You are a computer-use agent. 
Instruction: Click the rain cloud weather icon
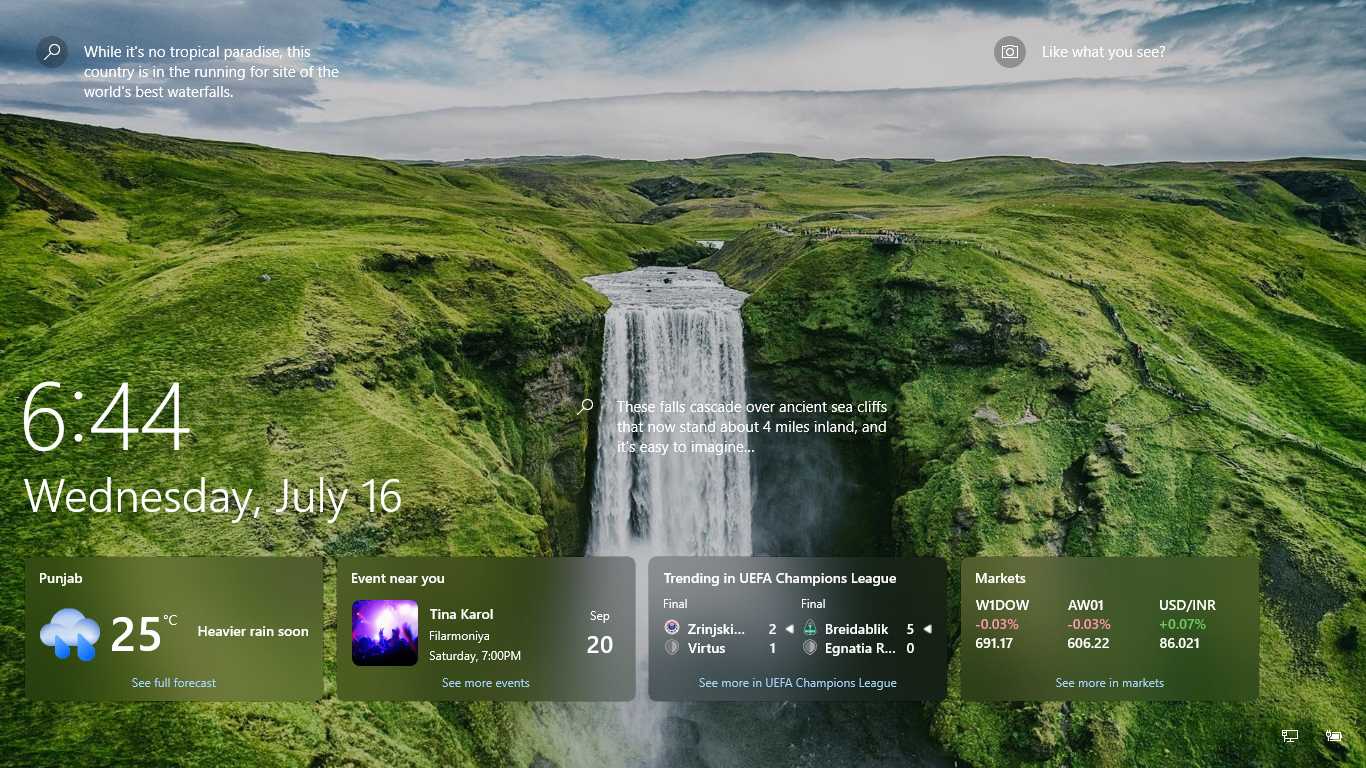coord(70,634)
